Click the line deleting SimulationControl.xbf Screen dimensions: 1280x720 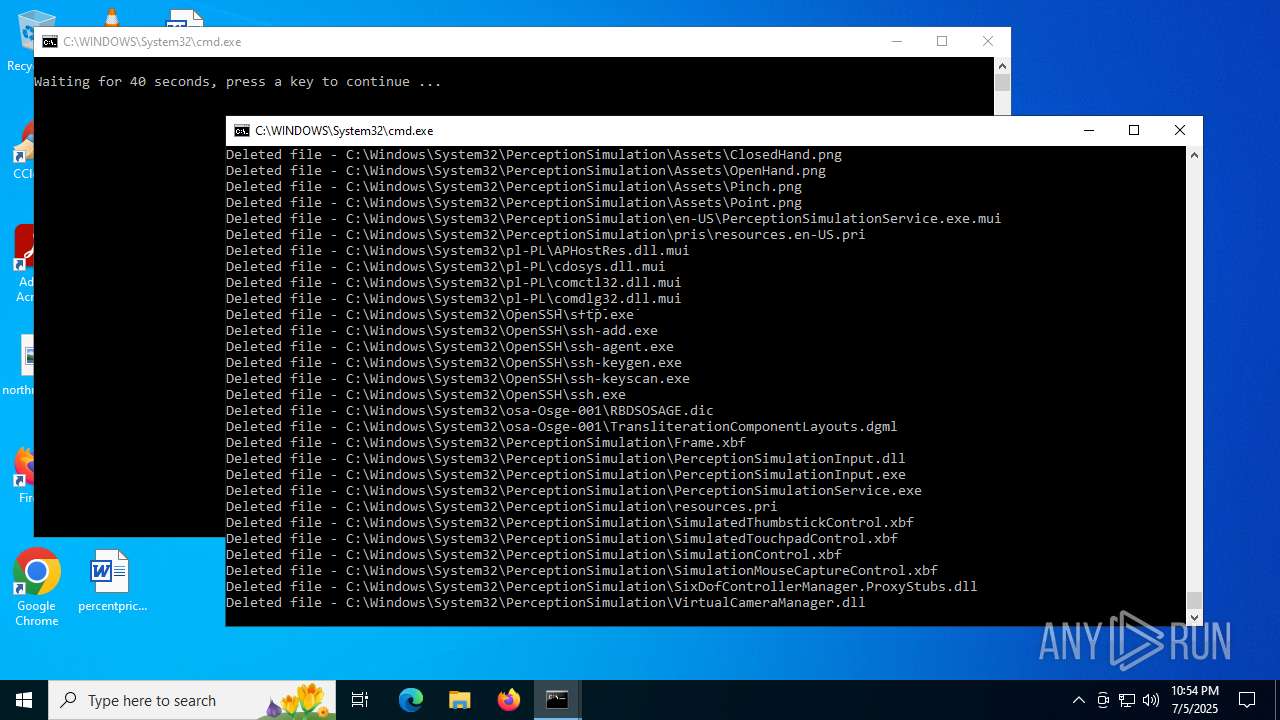534,555
